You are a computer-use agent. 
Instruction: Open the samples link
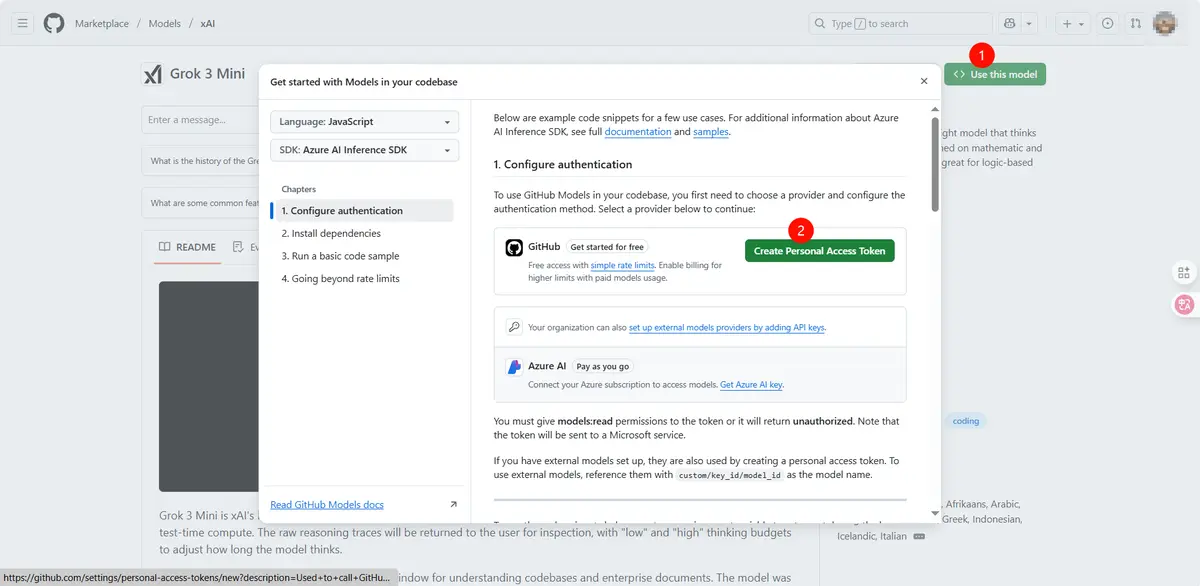click(x=711, y=132)
